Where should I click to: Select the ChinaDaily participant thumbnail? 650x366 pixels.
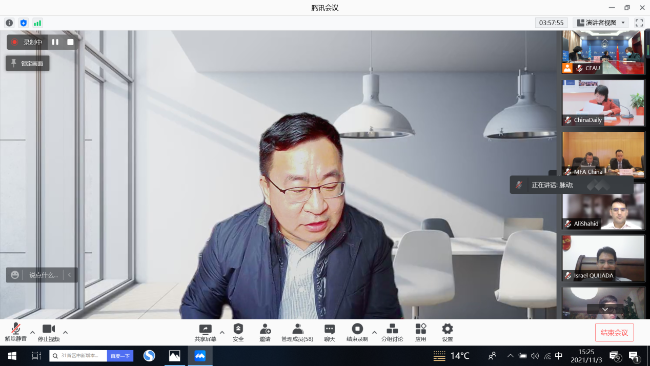[603, 103]
